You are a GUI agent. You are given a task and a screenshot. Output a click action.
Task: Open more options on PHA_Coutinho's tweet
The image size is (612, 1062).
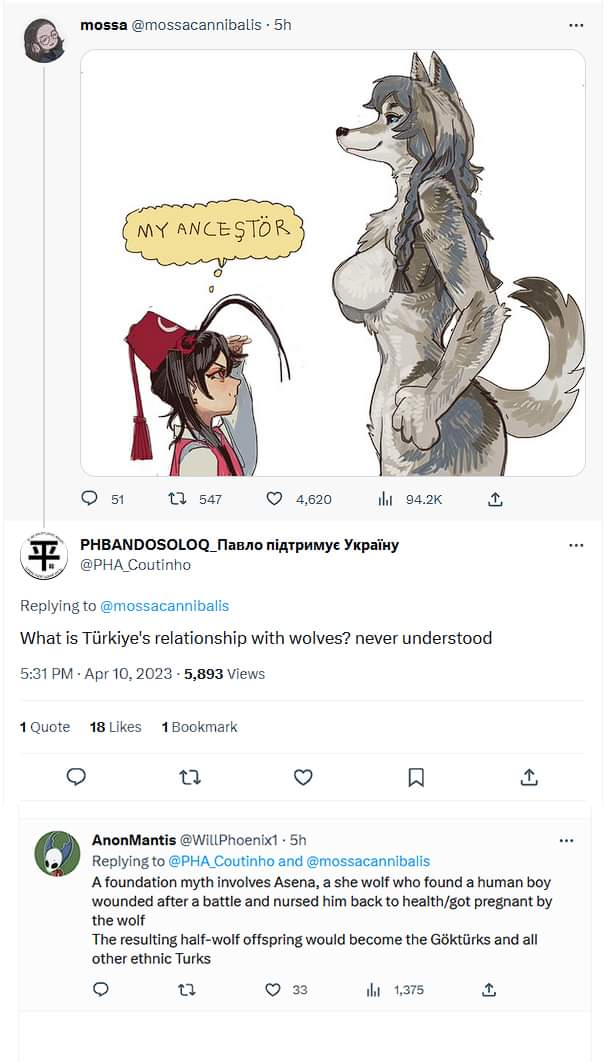click(576, 545)
